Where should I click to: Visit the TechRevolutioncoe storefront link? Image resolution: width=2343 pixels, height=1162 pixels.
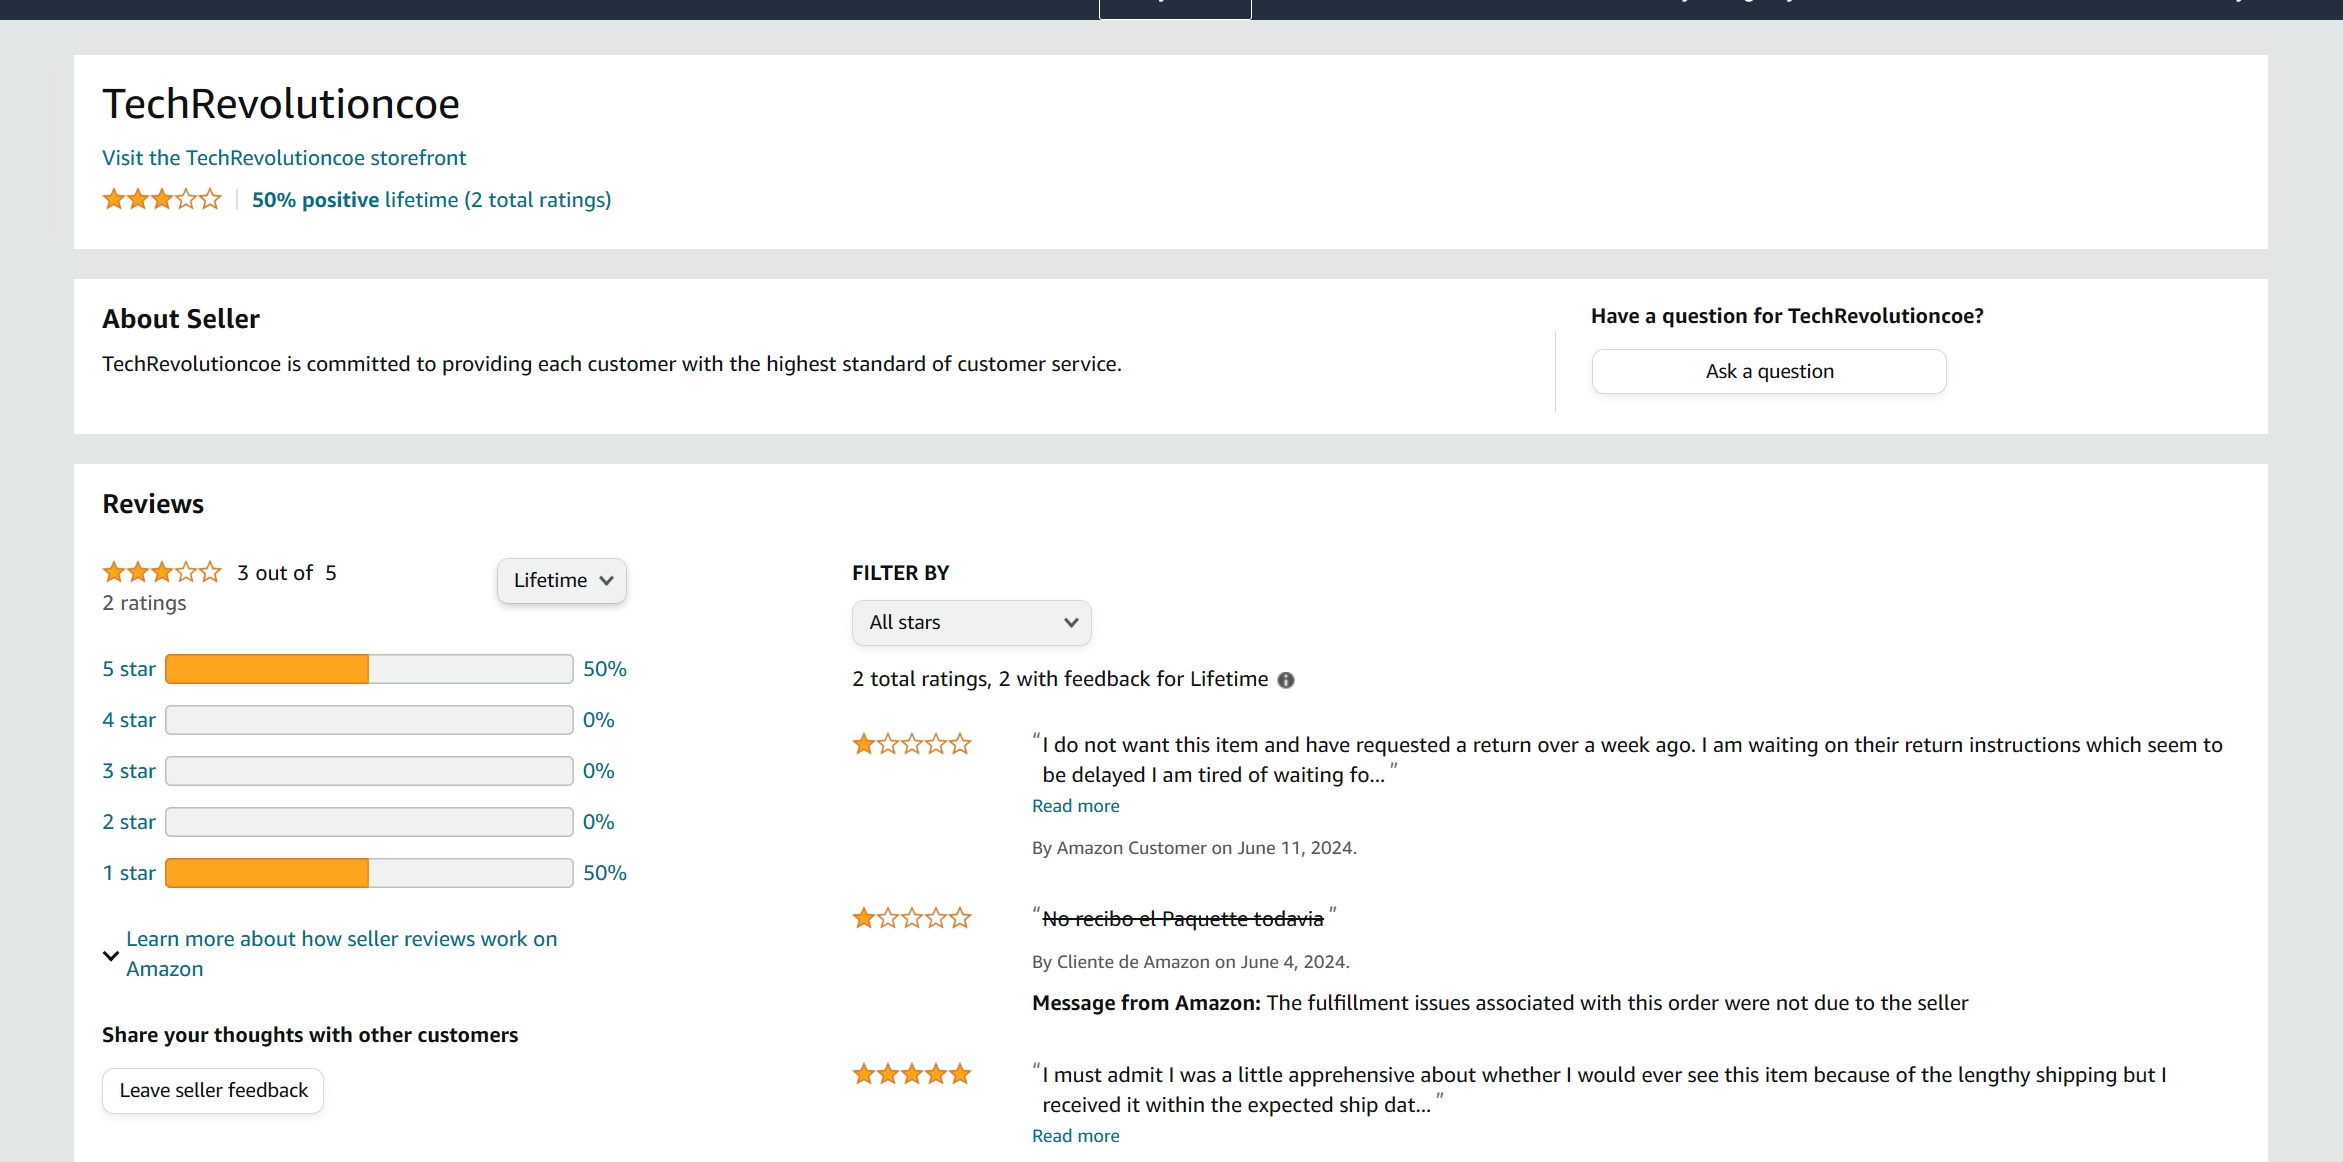(x=284, y=158)
